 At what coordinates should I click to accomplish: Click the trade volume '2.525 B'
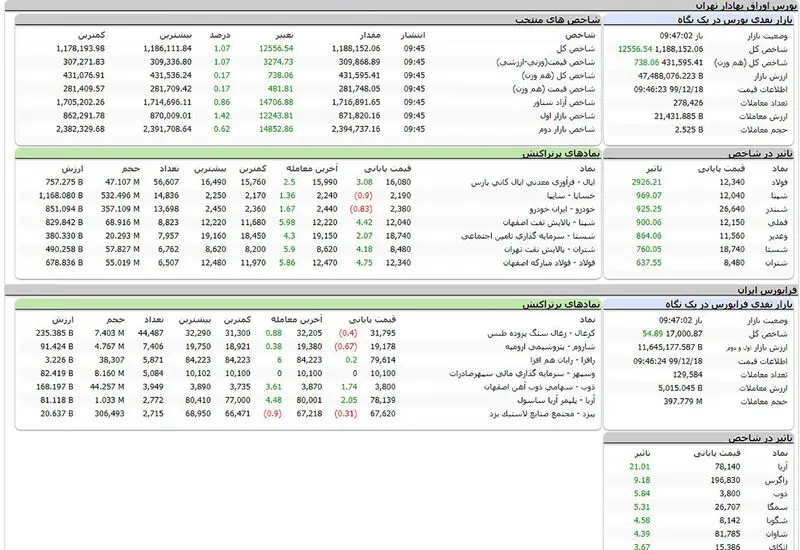click(689, 130)
